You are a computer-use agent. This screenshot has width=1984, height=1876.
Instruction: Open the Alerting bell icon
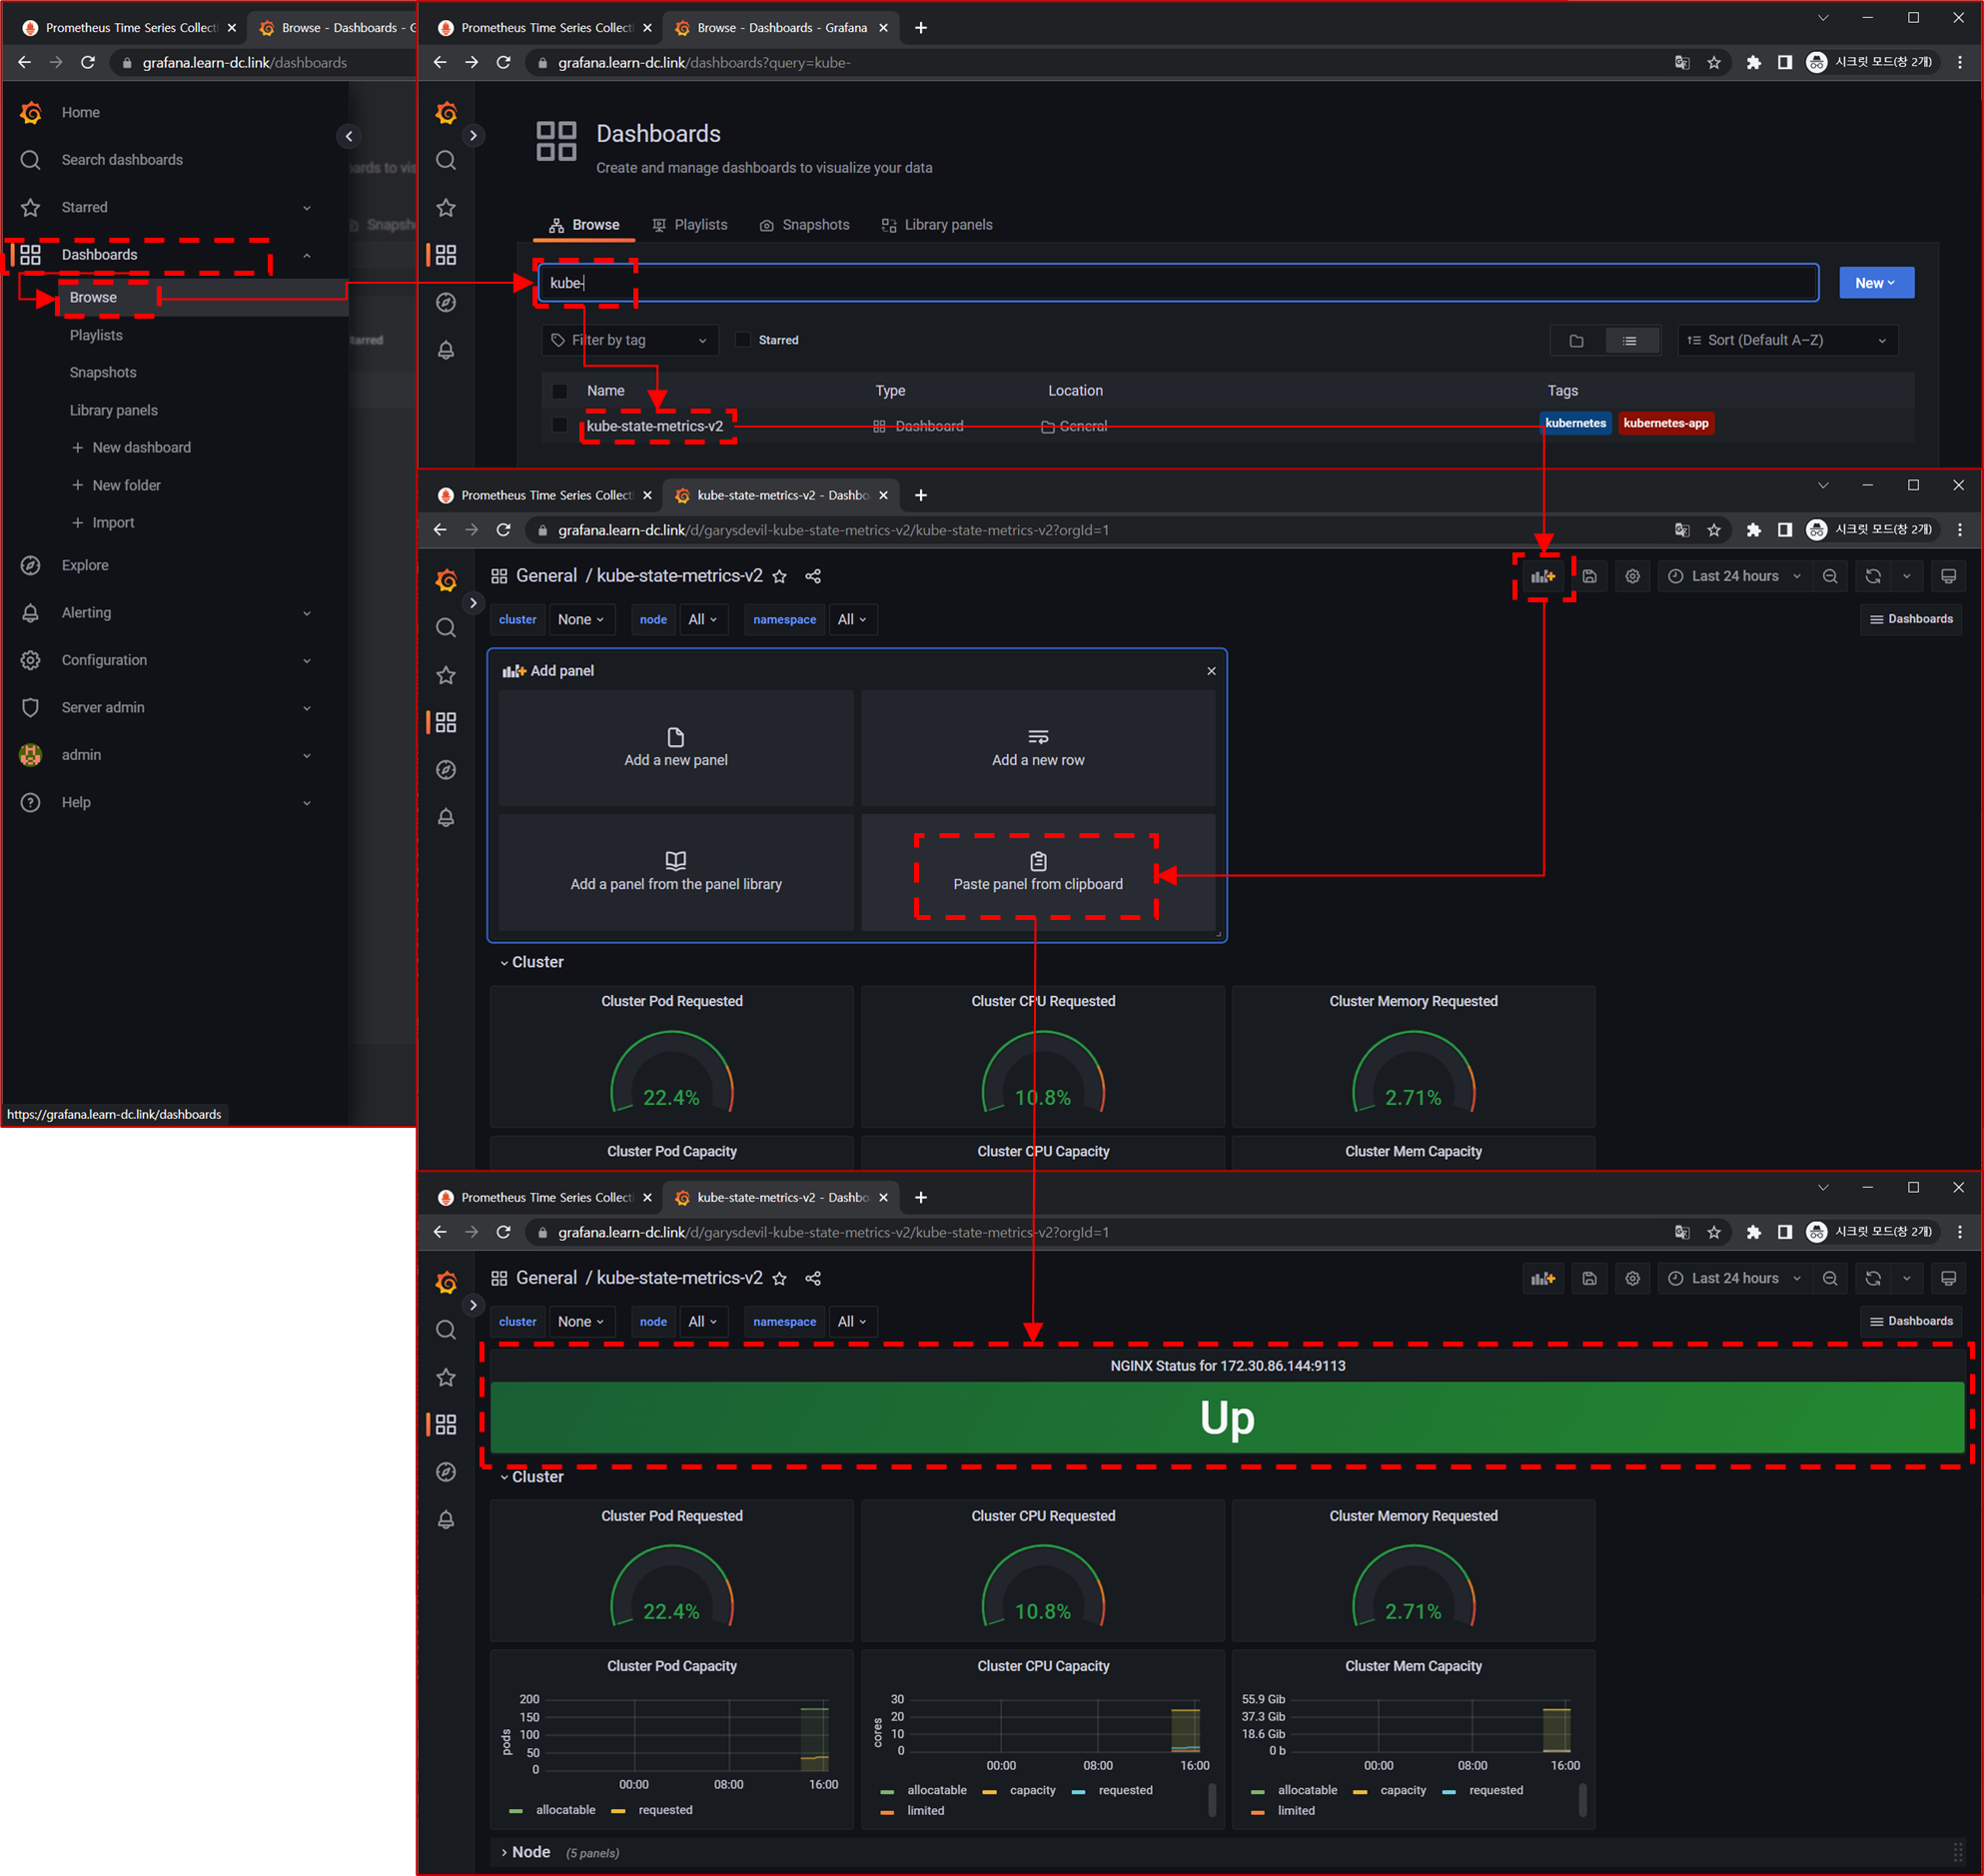click(x=30, y=612)
